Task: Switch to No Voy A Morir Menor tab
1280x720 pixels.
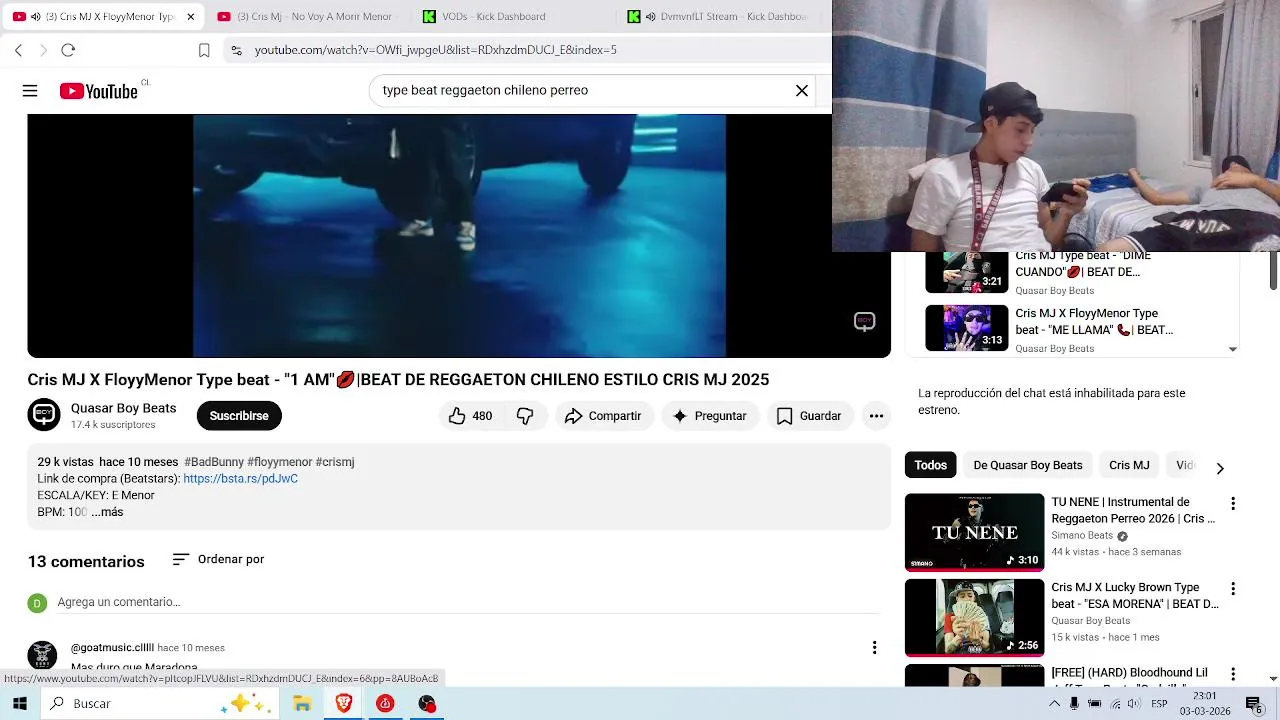Action: click(305, 17)
